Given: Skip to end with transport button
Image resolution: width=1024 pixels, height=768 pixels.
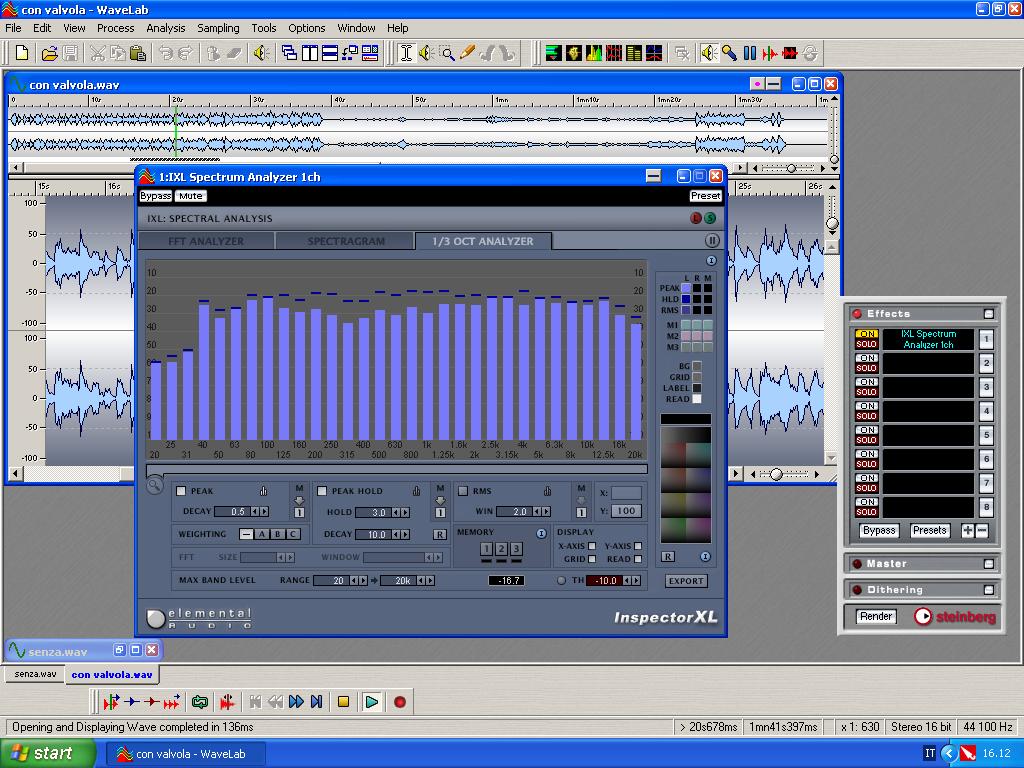Looking at the screenshot, I should click(317, 702).
